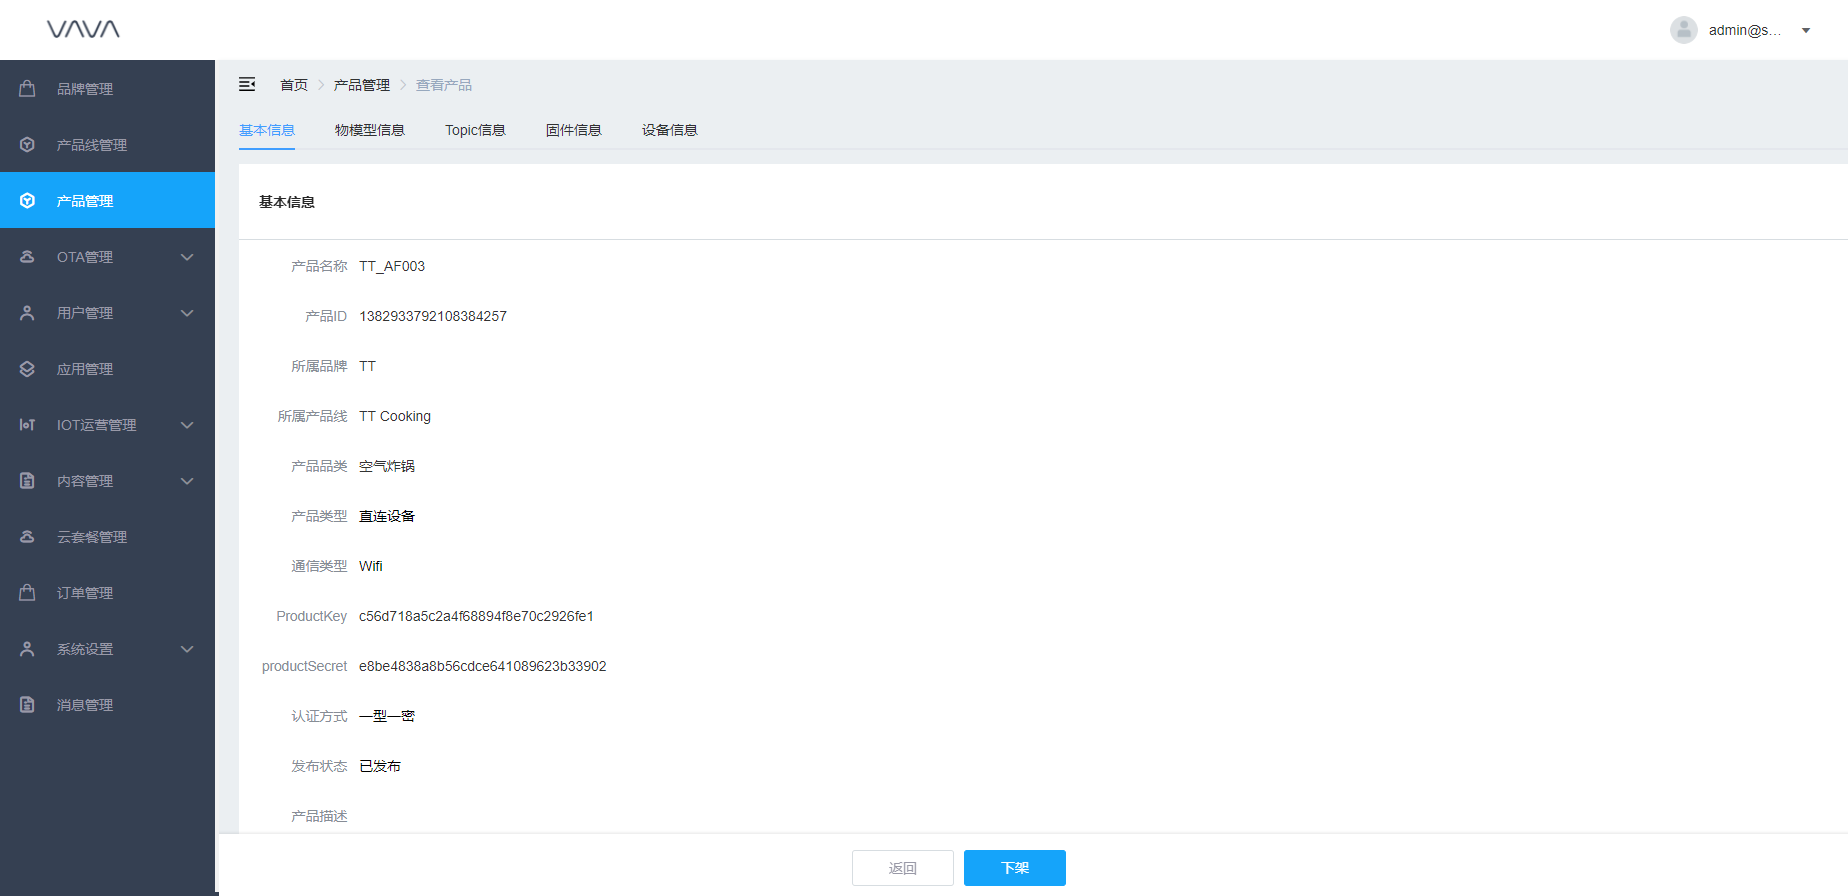Expand the 系统设置 submenu chevron

pos(187,649)
